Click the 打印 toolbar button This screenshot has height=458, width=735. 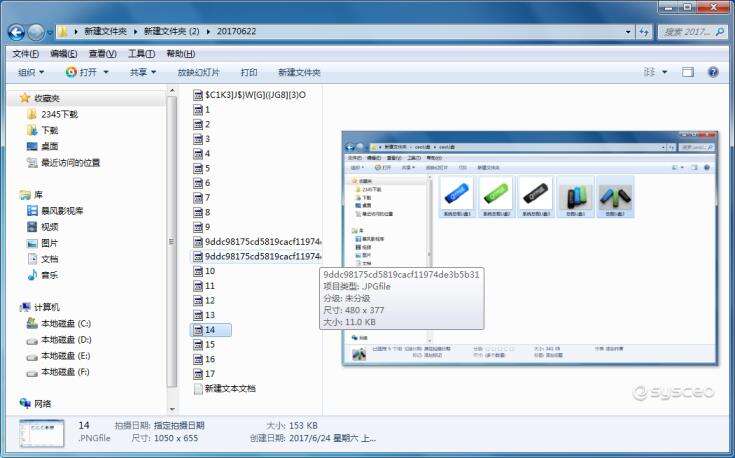click(249, 72)
